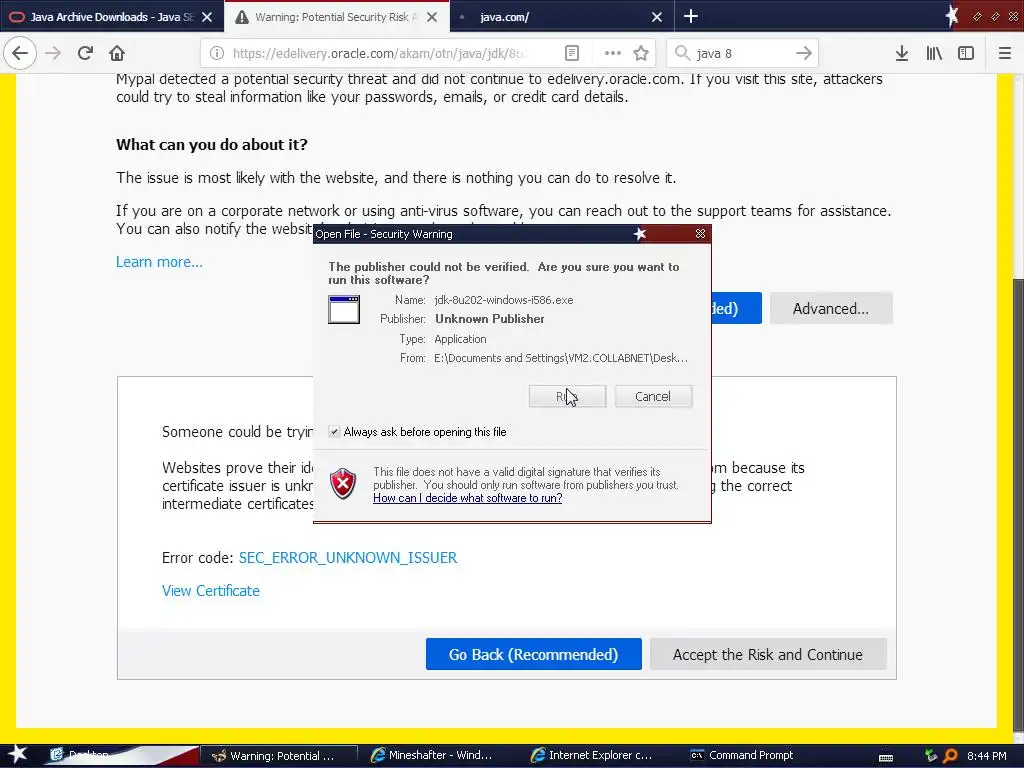Open View Certificate link
The height and width of the screenshot is (768, 1024).
[x=211, y=590]
